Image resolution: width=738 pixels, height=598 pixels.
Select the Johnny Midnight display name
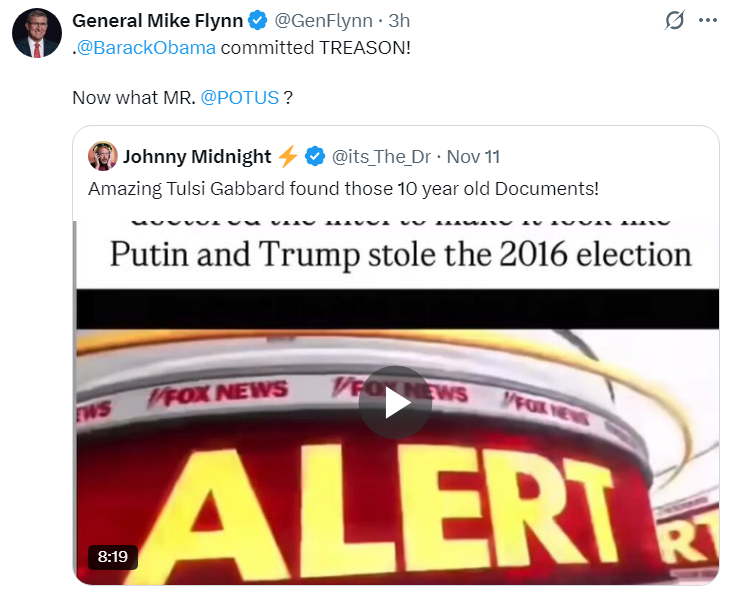(x=197, y=156)
